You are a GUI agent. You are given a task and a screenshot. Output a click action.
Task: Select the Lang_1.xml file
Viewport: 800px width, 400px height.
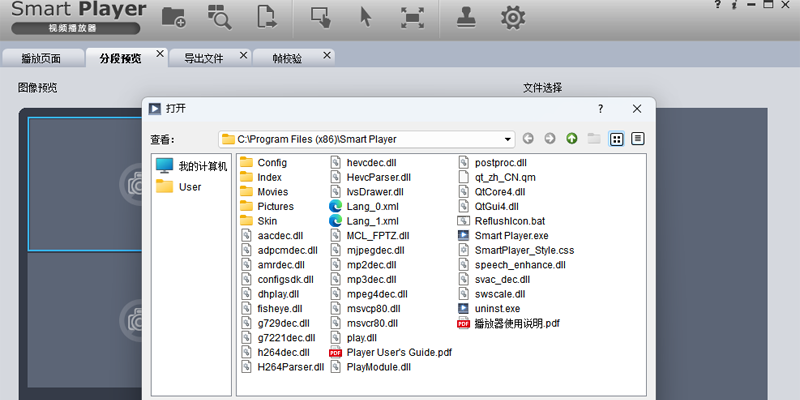point(364,221)
